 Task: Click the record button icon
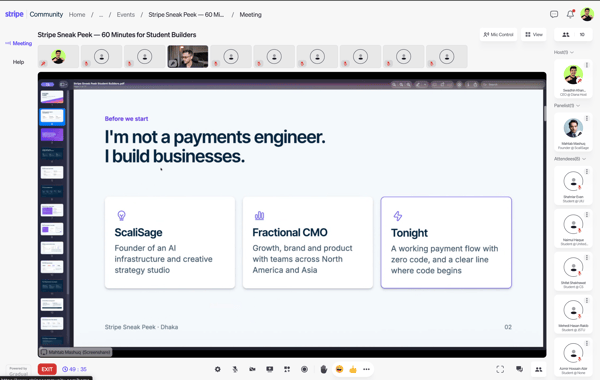click(x=304, y=369)
